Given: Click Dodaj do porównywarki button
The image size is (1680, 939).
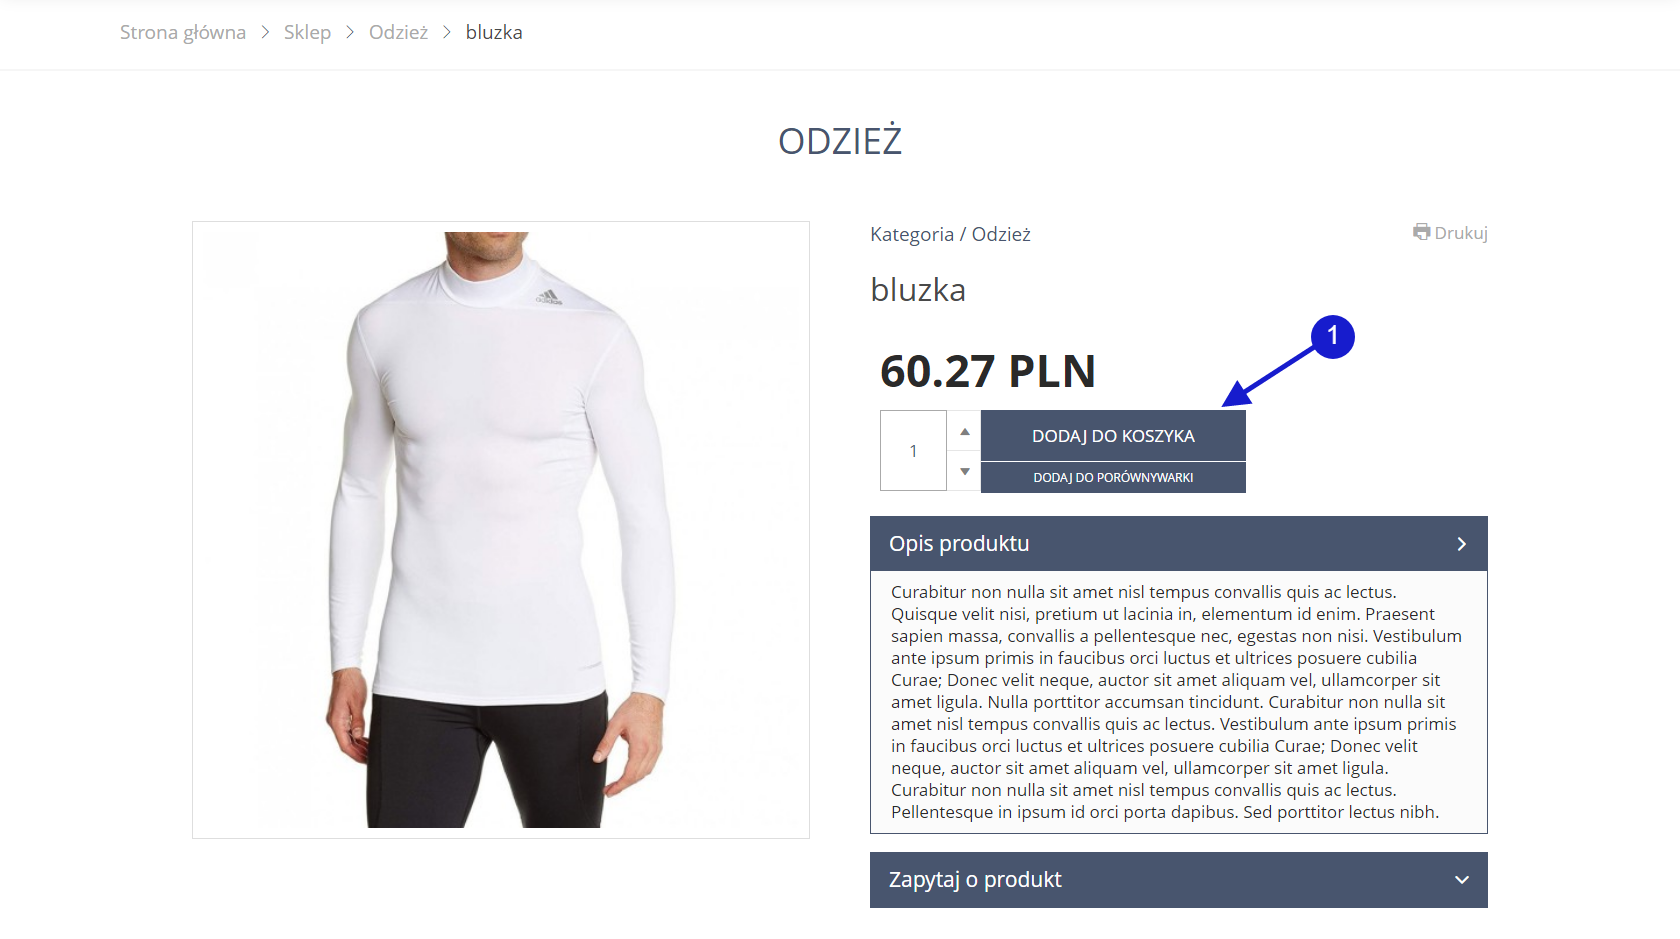Looking at the screenshot, I should 1113,477.
